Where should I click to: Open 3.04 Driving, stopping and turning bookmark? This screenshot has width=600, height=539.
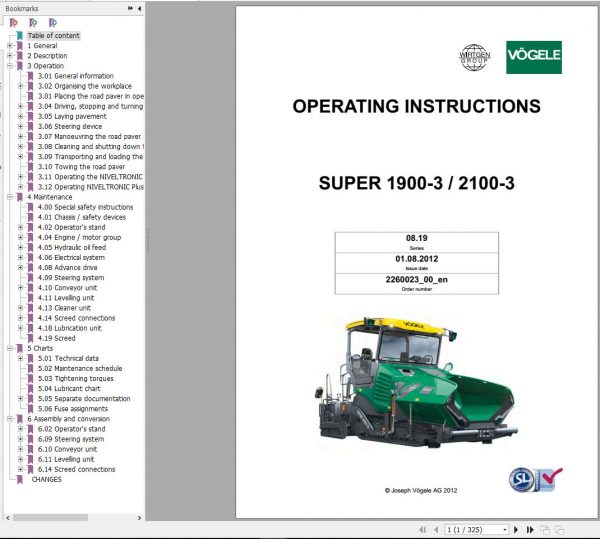[90, 106]
